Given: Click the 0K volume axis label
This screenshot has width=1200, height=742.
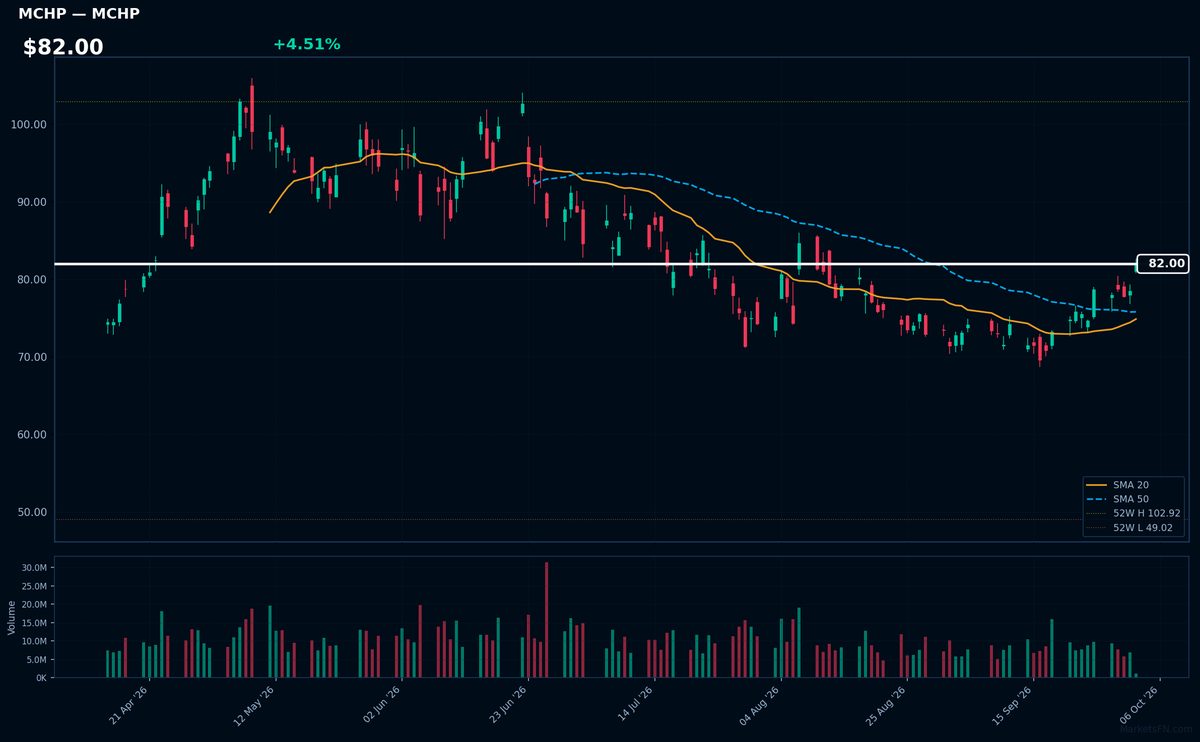Looking at the screenshot, I should (x=41, y=678).
